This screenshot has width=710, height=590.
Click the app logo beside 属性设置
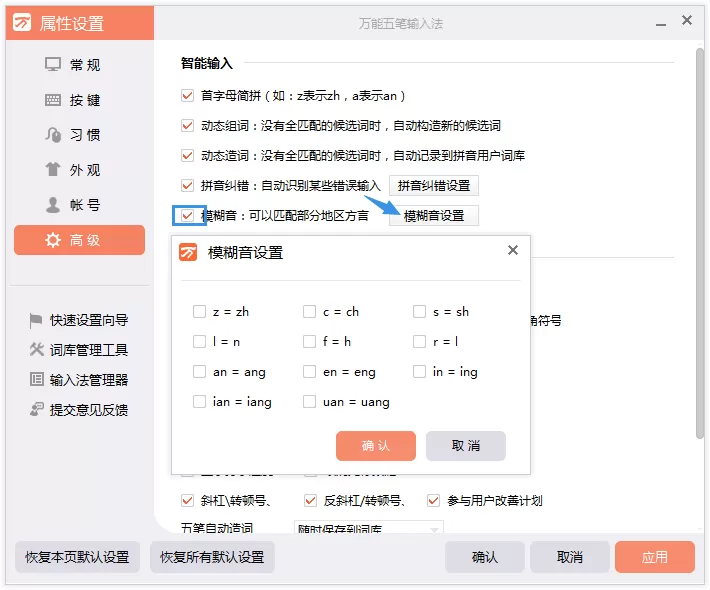(x=22, y=22)
